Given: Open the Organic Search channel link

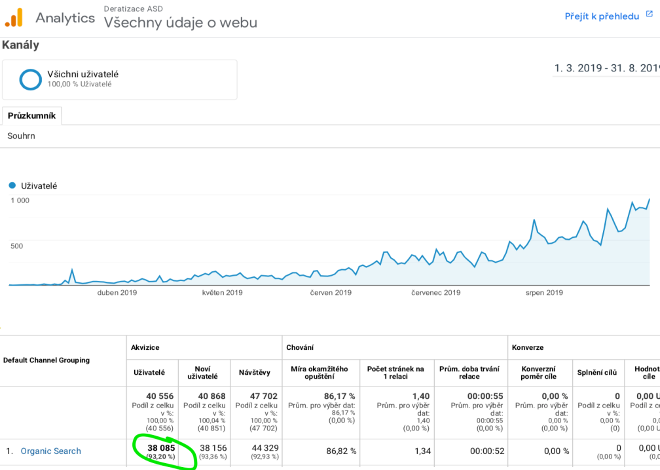Looking at the screenshot, I should (x=51, y=451).
